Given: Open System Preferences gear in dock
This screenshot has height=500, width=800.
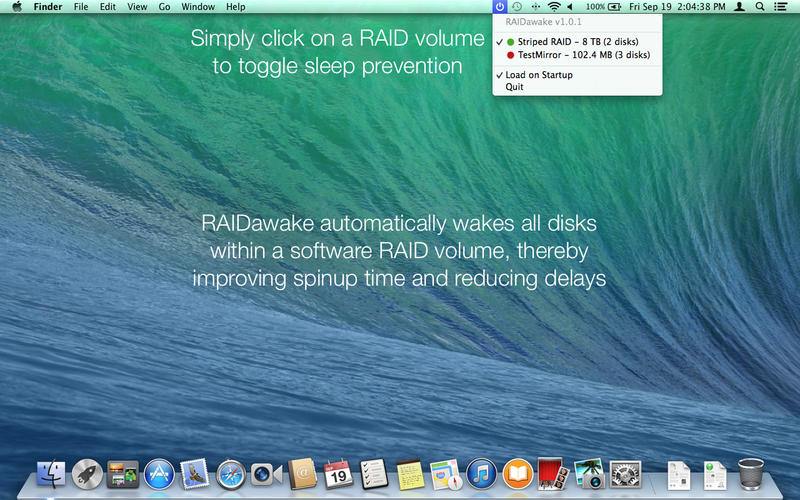Looking at the screenshot, I should (625, 473).
